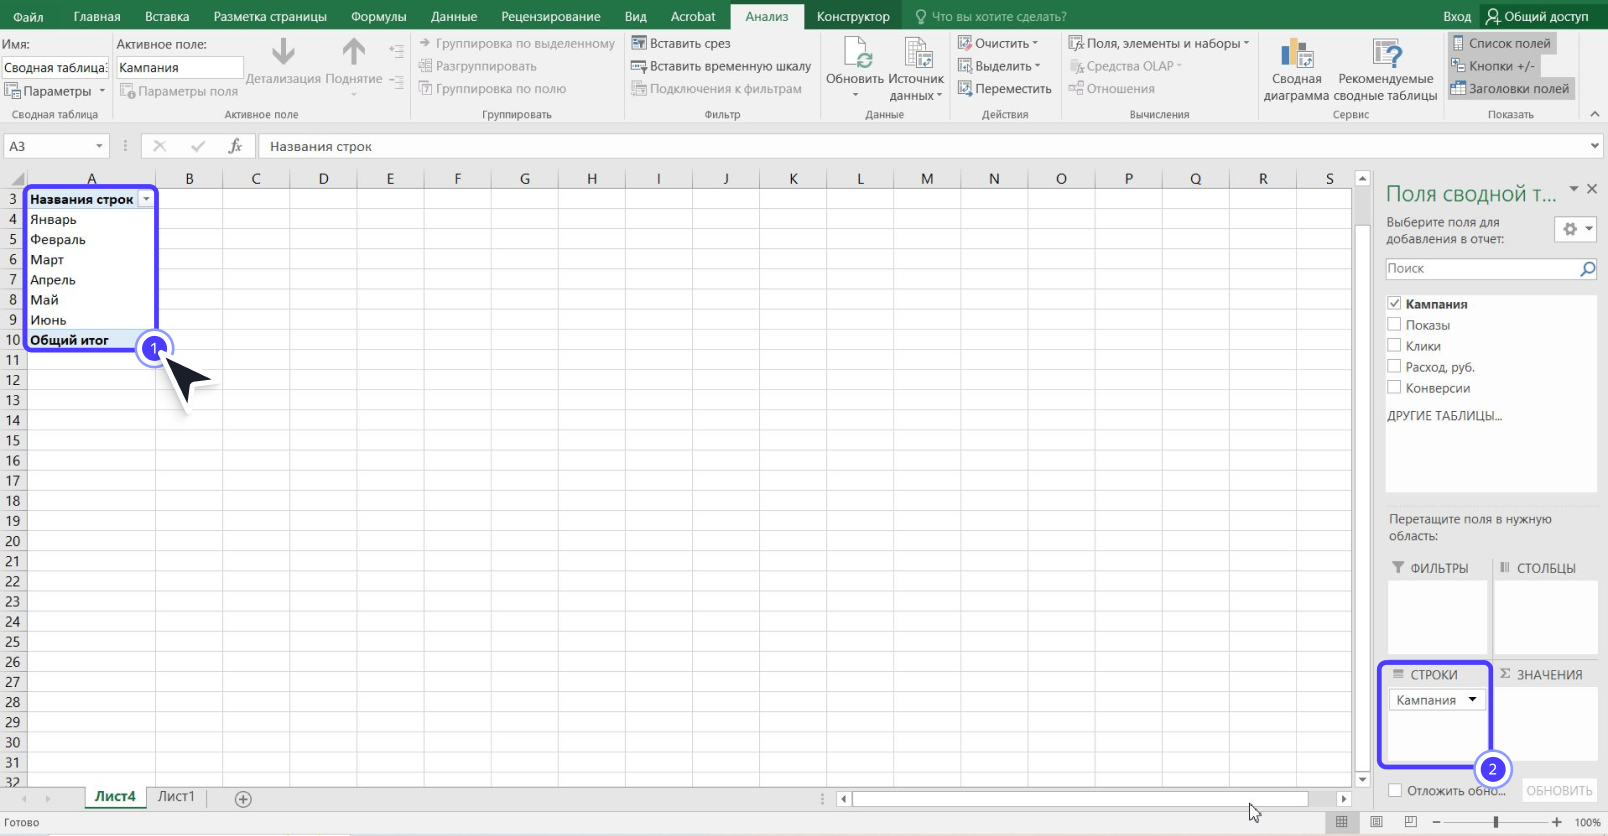1608x836 pixels.
Task: Click the Детализация drill-down arrow icon
Action: point(283,52)
